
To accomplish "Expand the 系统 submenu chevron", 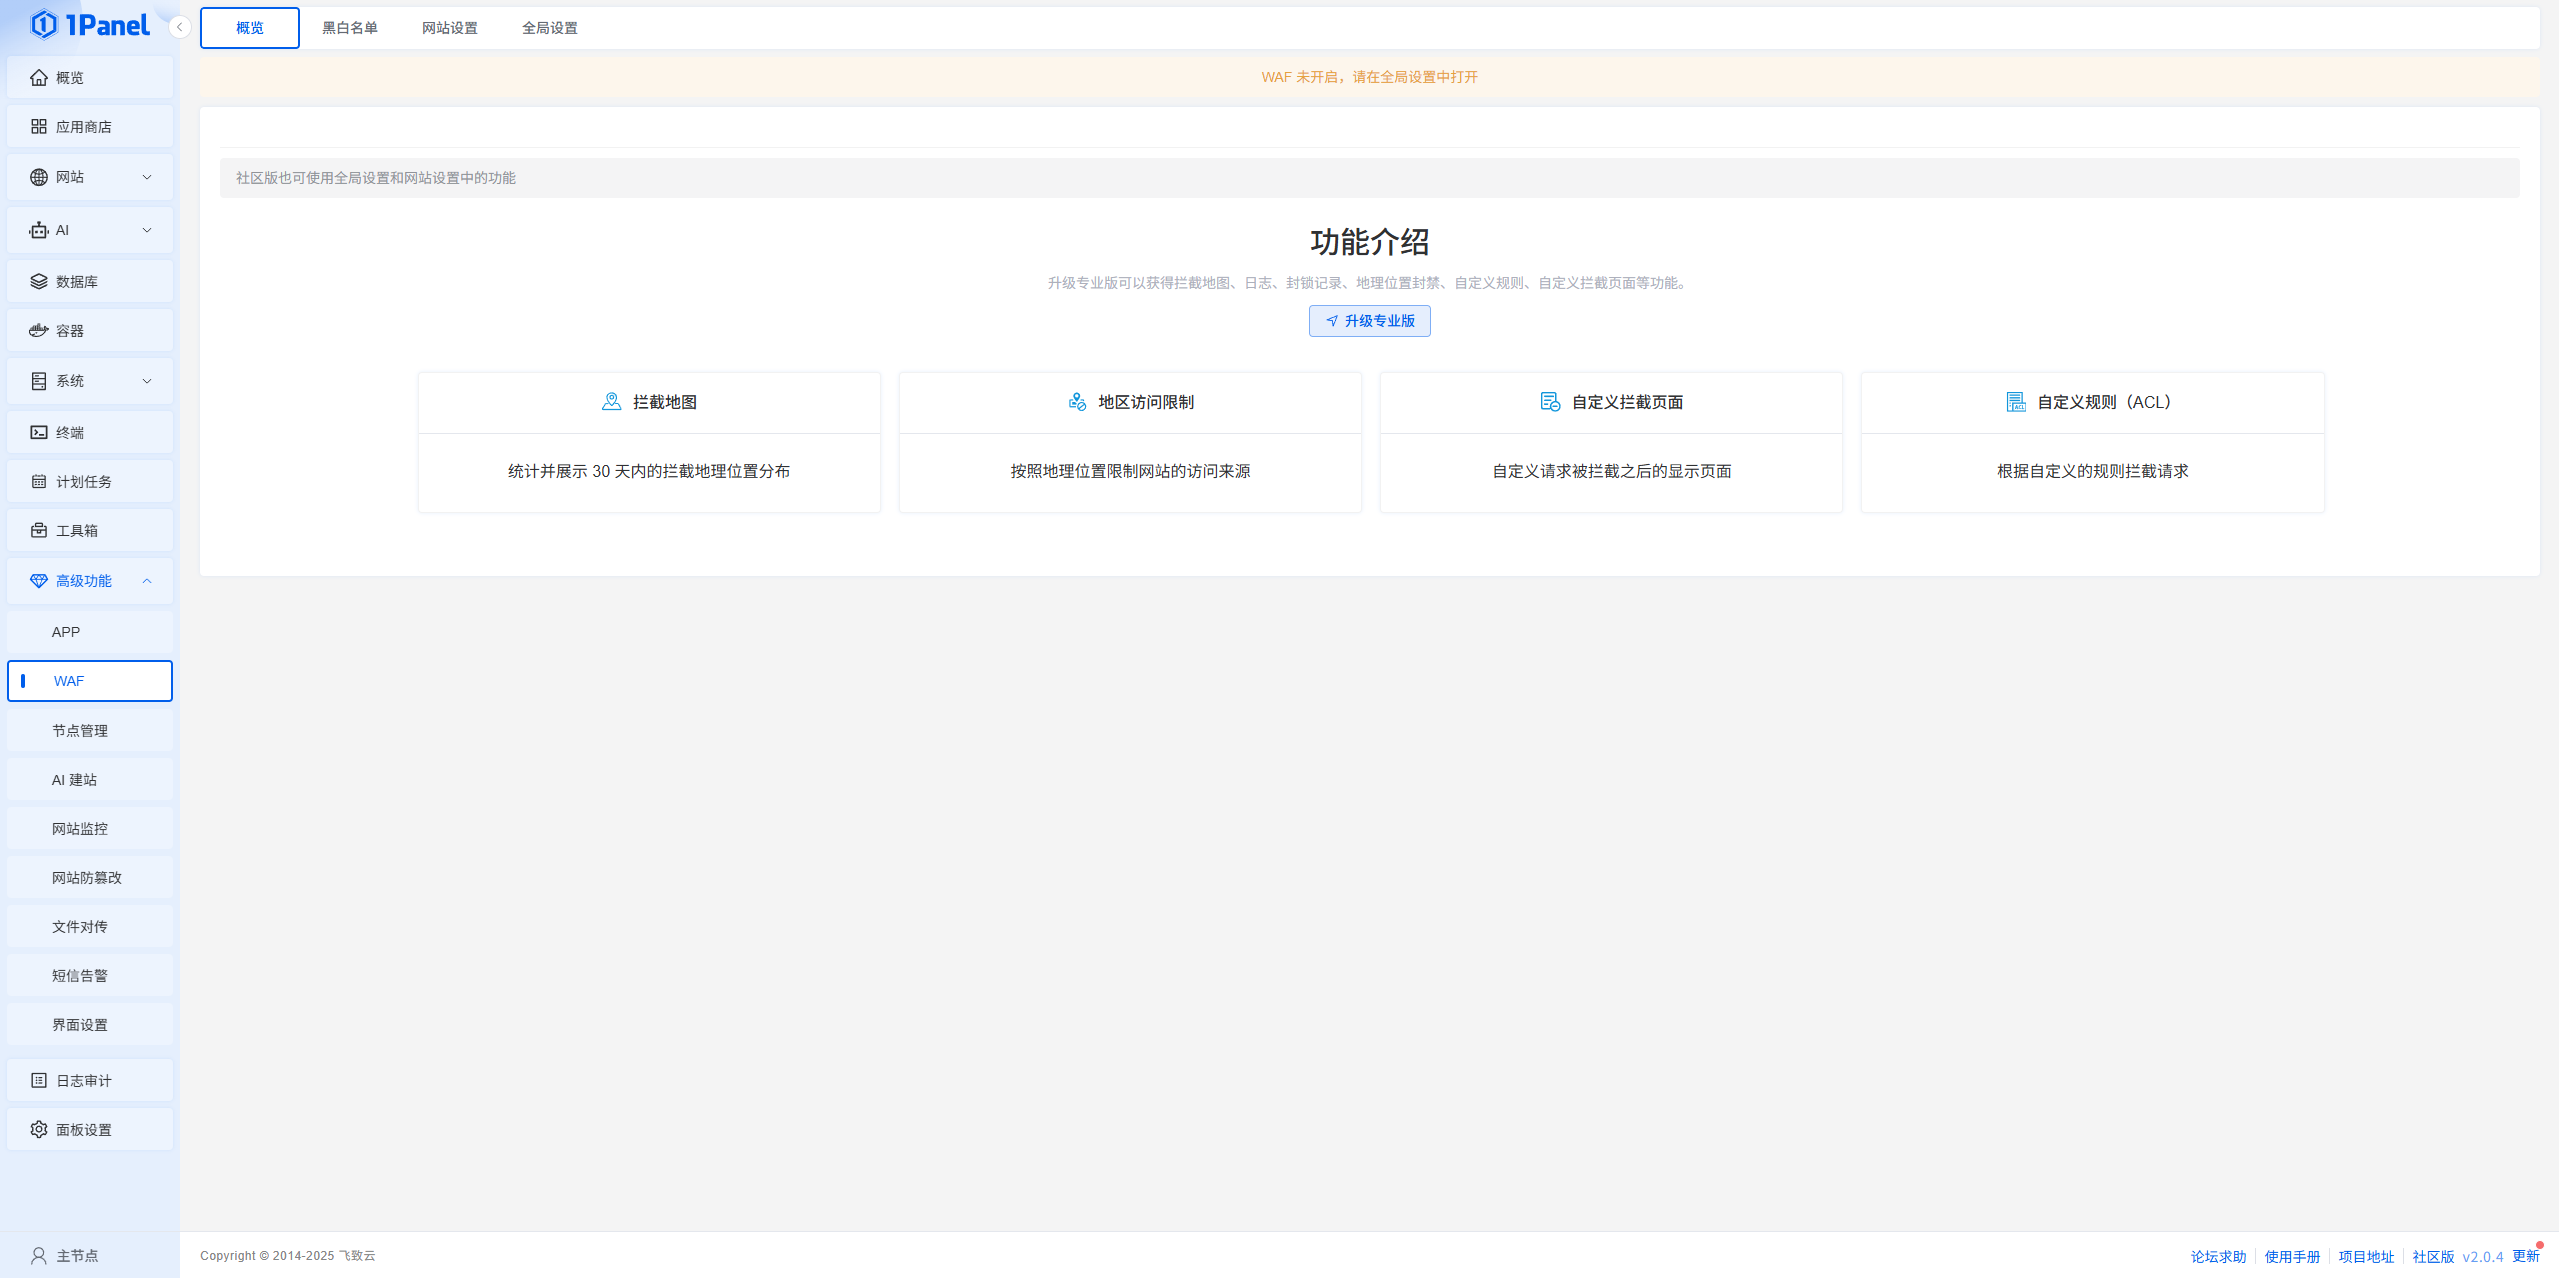I will coord(147,382).
